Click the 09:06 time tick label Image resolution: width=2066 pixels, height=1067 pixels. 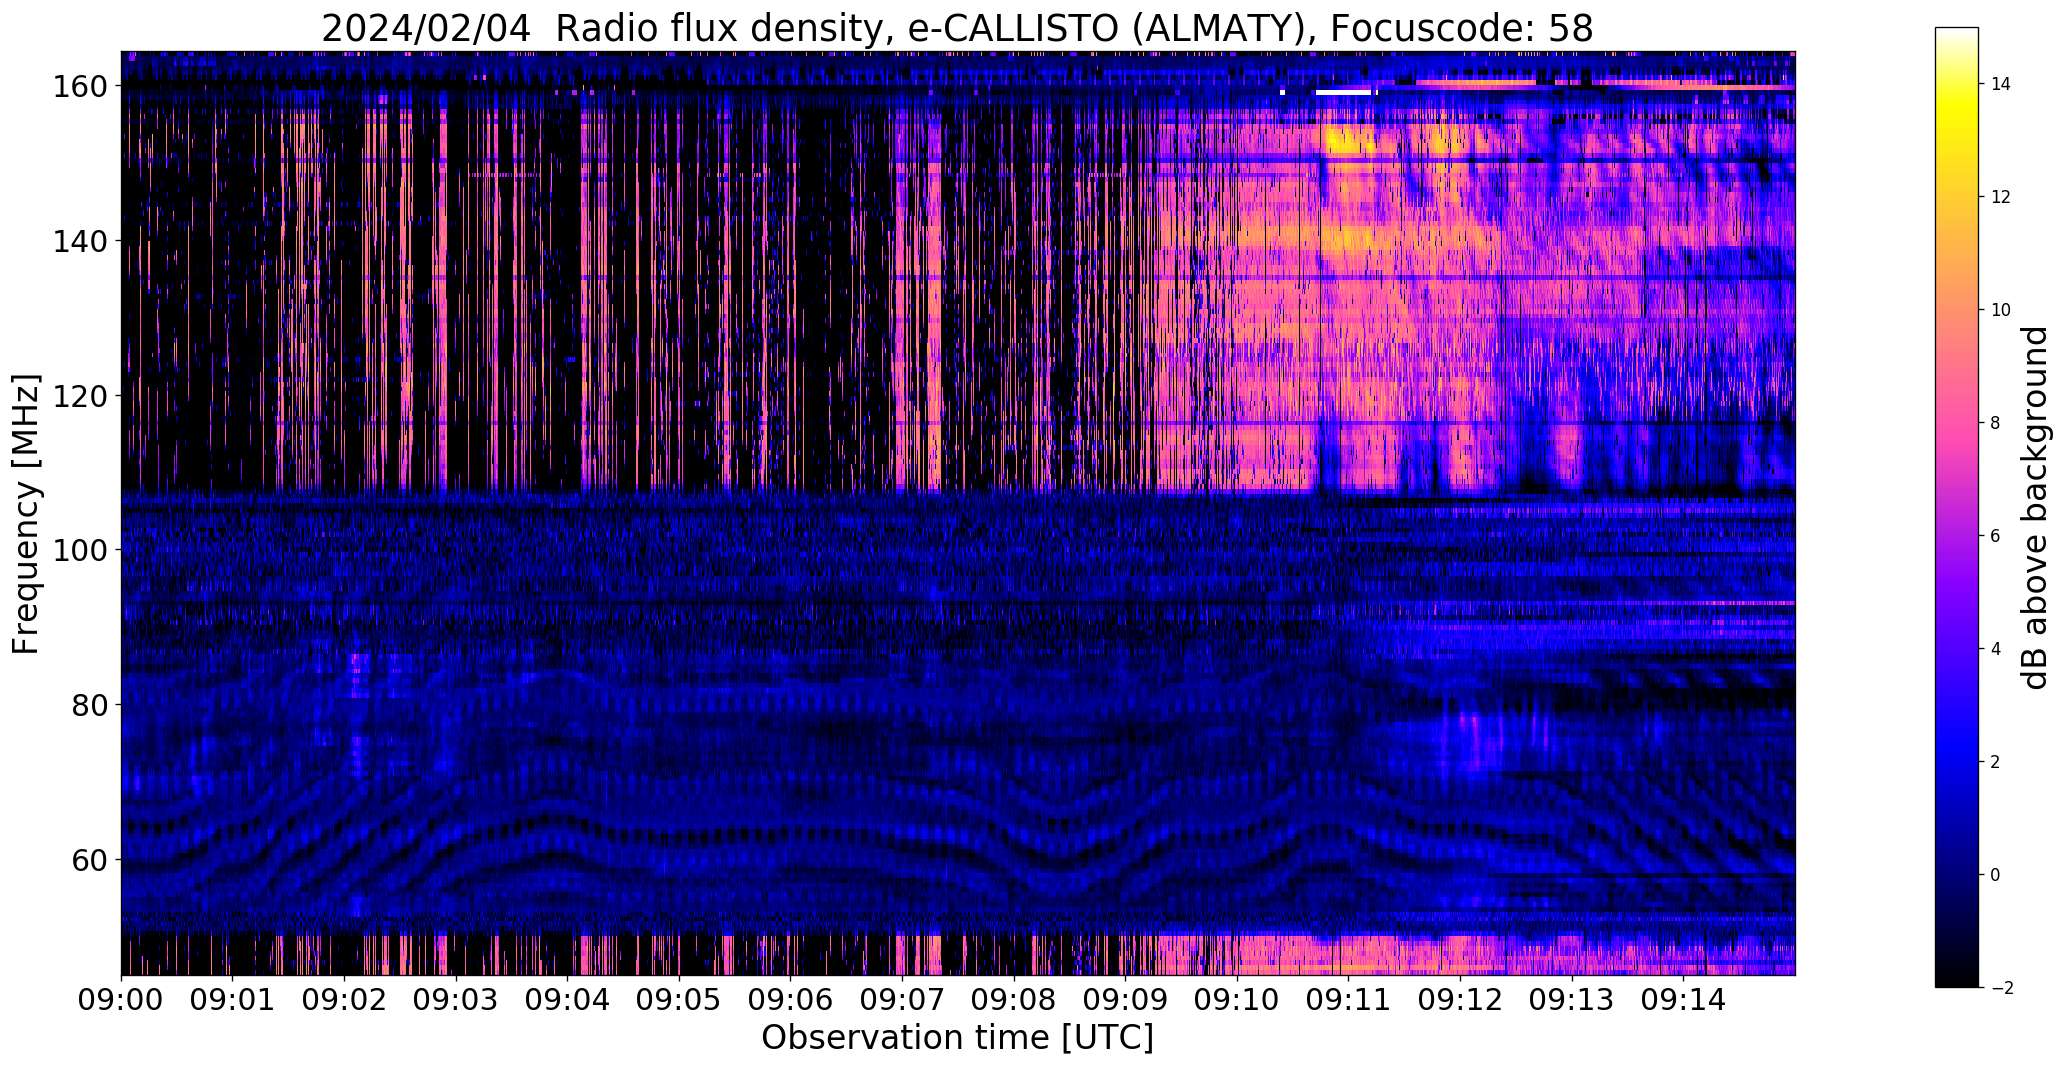(x=790, y=999)
